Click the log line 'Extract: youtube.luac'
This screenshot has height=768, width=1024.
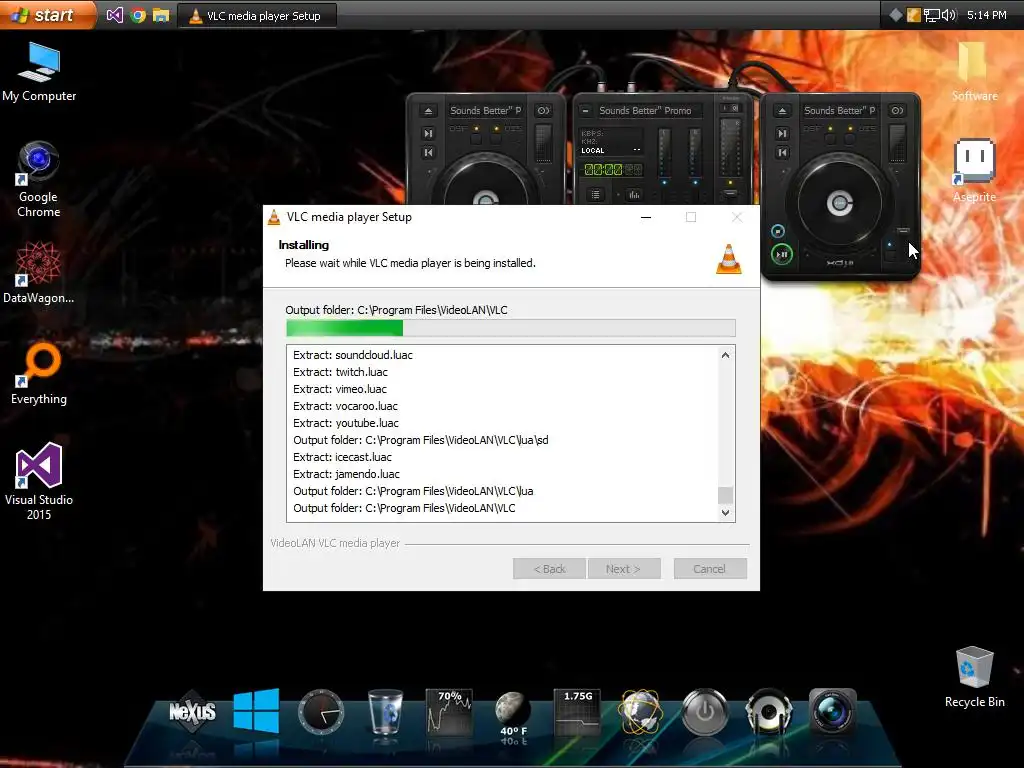[345, 423]
